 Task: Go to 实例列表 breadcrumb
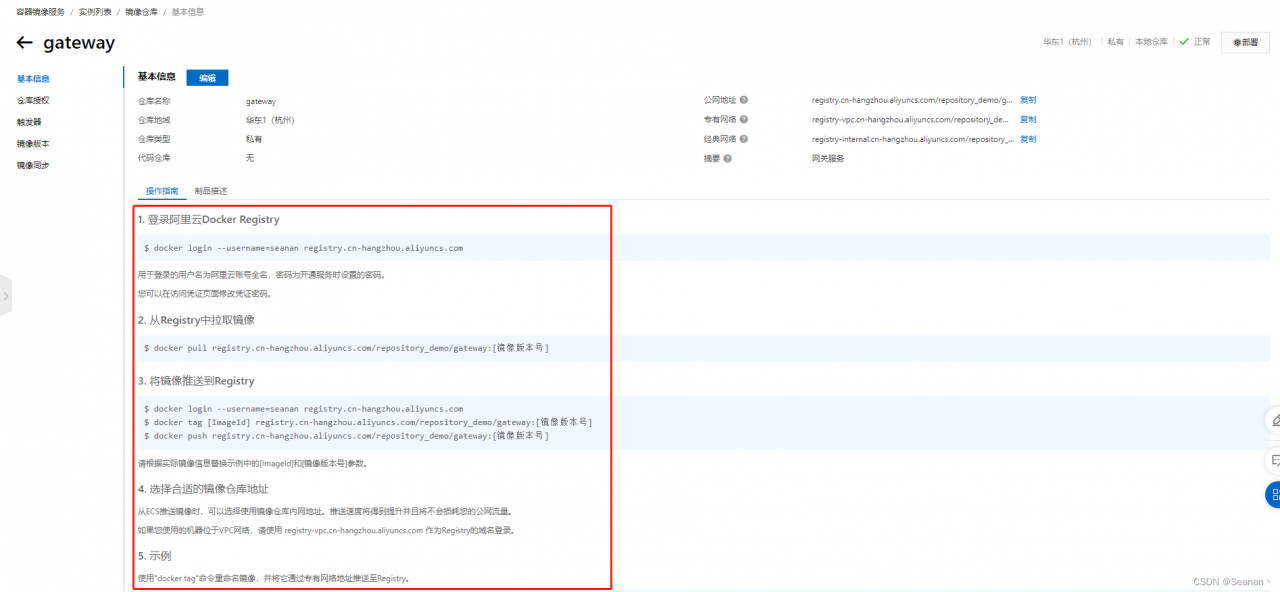tap(95, 10)
